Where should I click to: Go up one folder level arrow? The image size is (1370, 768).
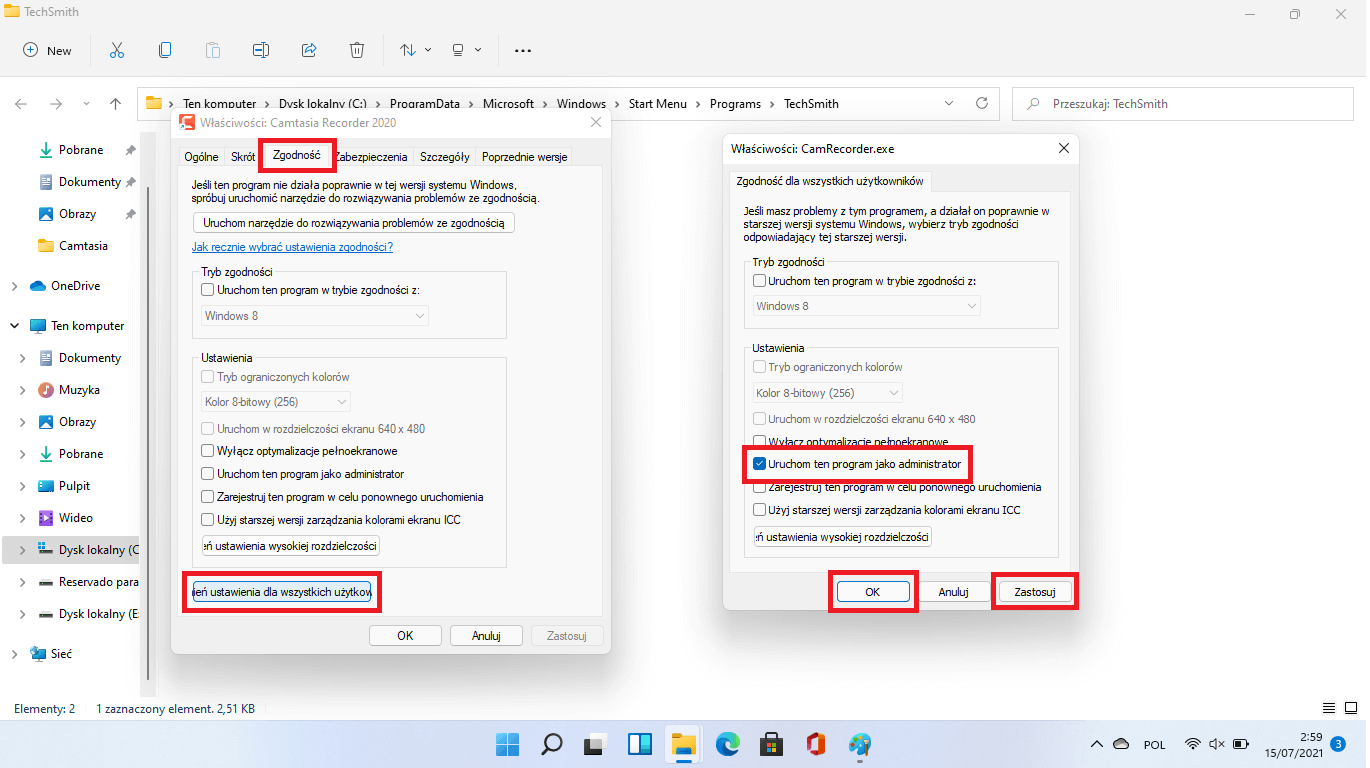116,104
